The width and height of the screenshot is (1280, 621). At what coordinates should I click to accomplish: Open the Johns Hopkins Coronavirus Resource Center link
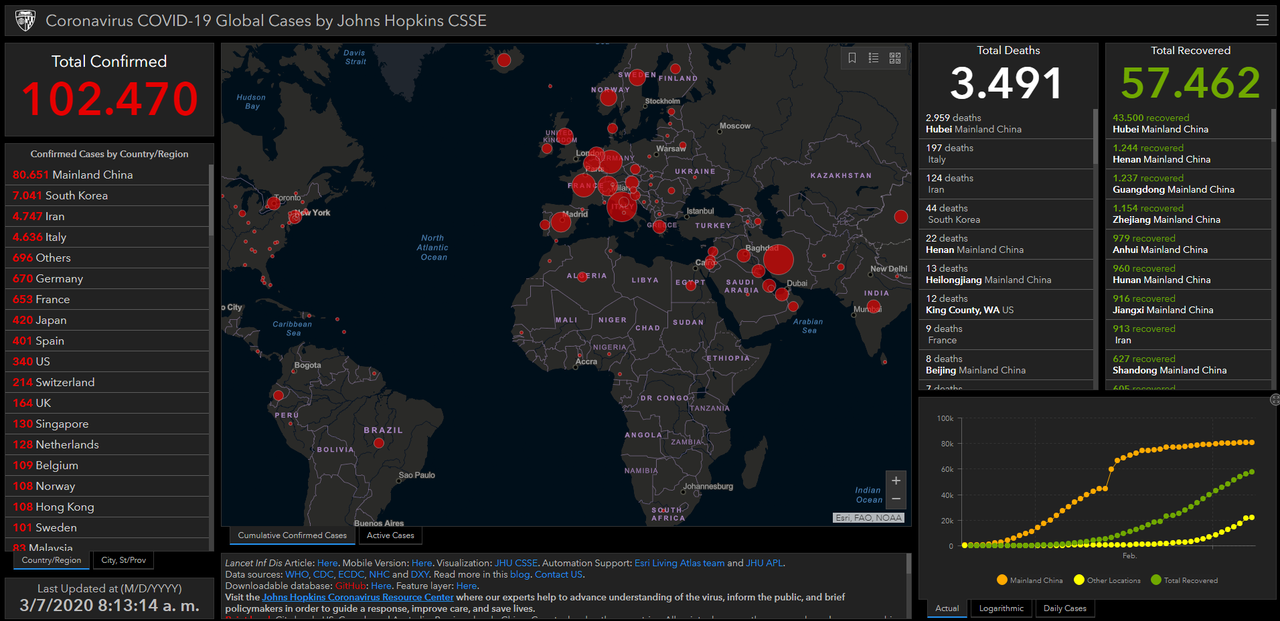click(358, 597)
